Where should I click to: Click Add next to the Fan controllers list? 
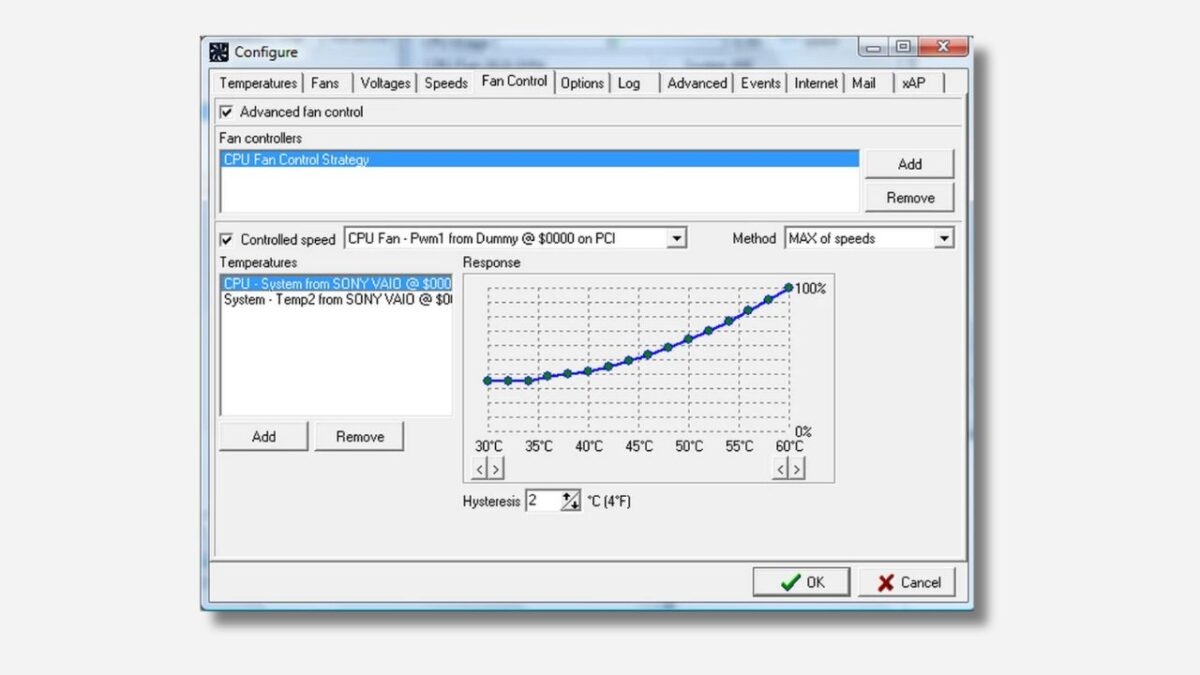tap(908, 163)
